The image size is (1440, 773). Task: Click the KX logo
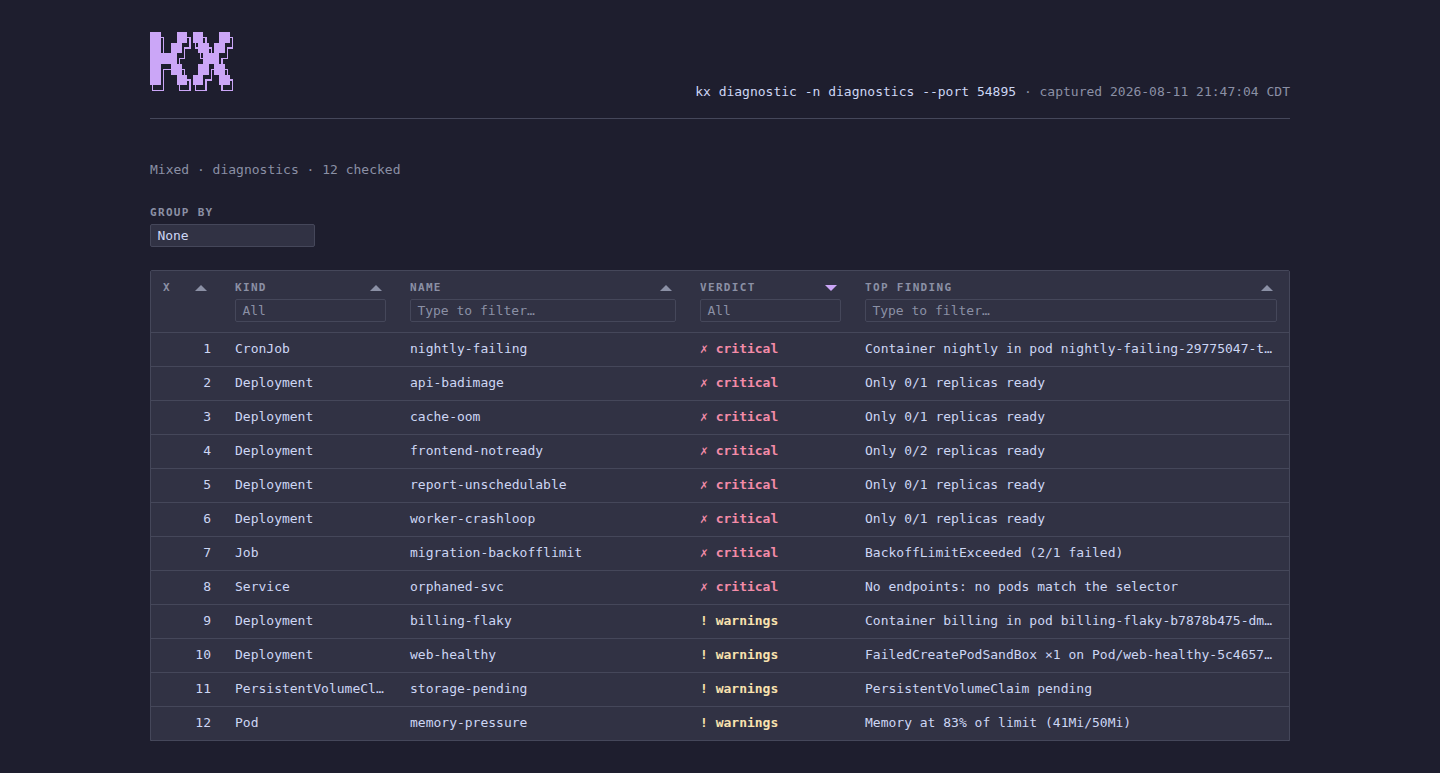pos(192,61)
